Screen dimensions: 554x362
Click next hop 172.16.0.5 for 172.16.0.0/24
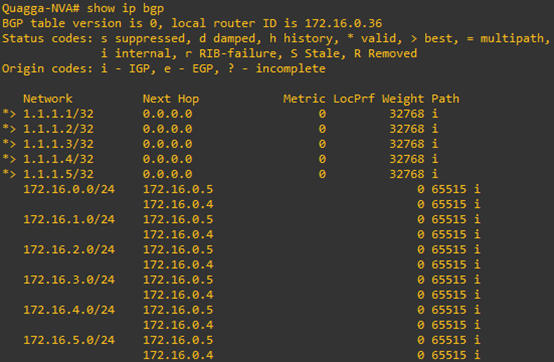click(x=178, y=189)
